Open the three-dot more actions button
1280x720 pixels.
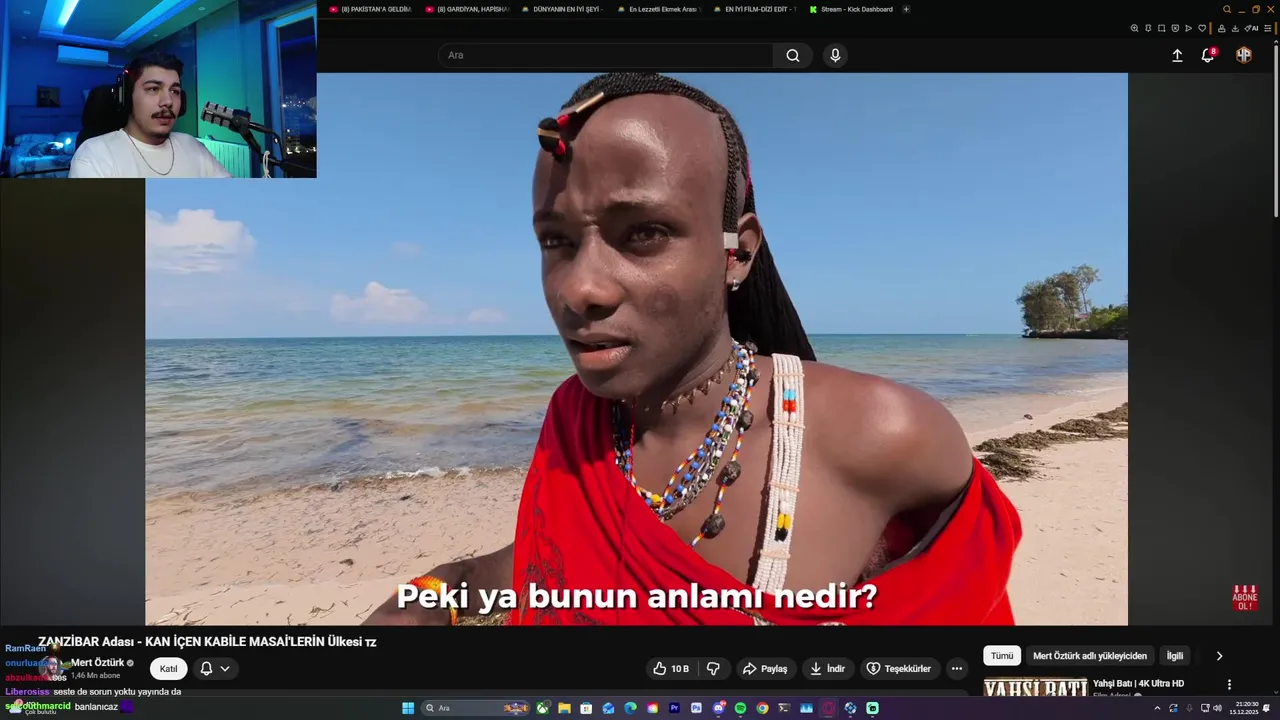click(x=957, y=668)
